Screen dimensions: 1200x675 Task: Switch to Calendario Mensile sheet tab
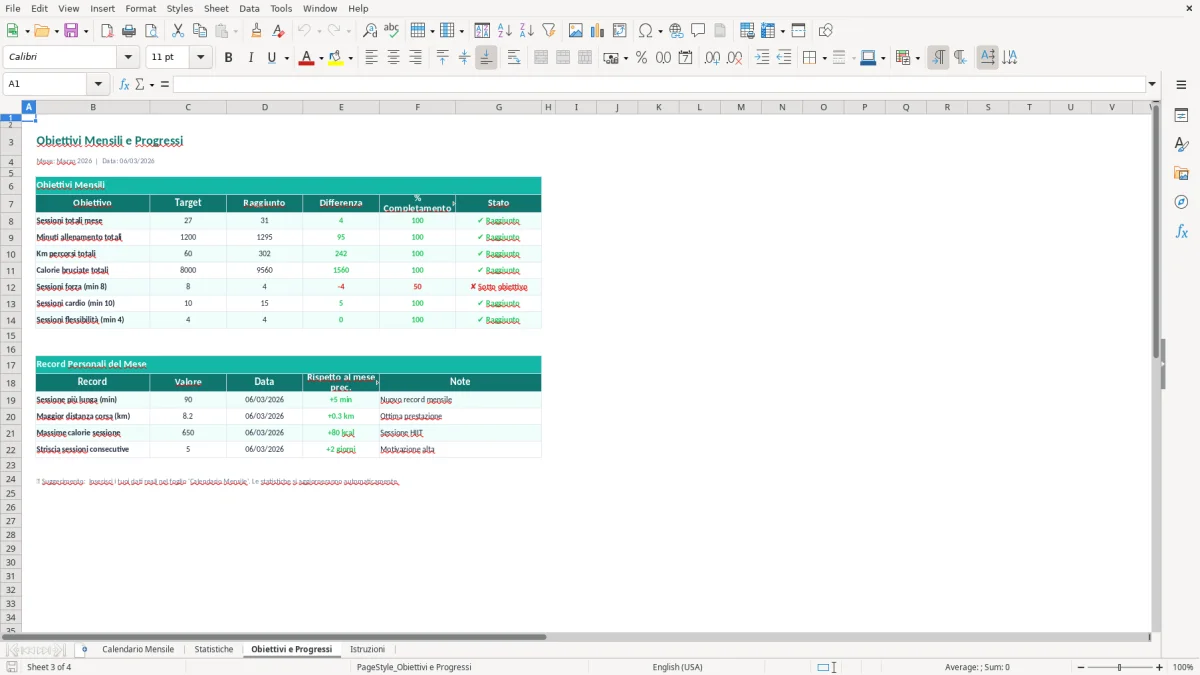click(x=138, y=650)
